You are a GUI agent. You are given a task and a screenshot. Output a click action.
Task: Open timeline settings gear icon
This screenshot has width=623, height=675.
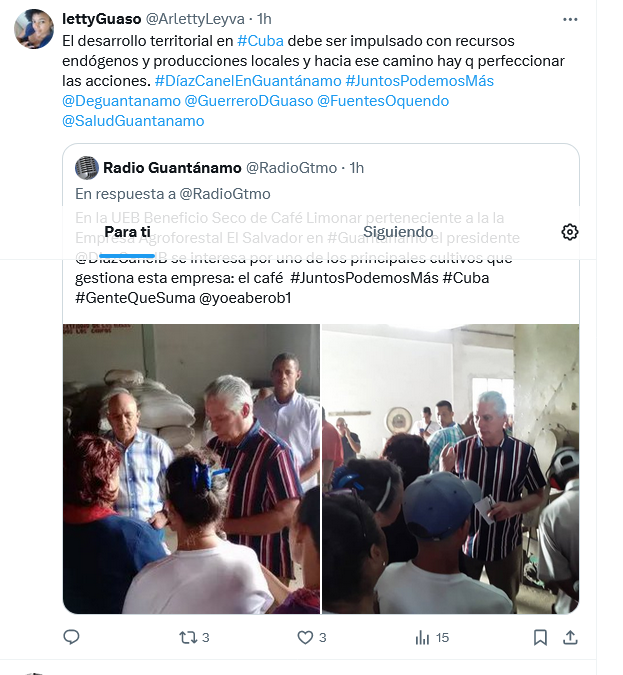(570, 232)
